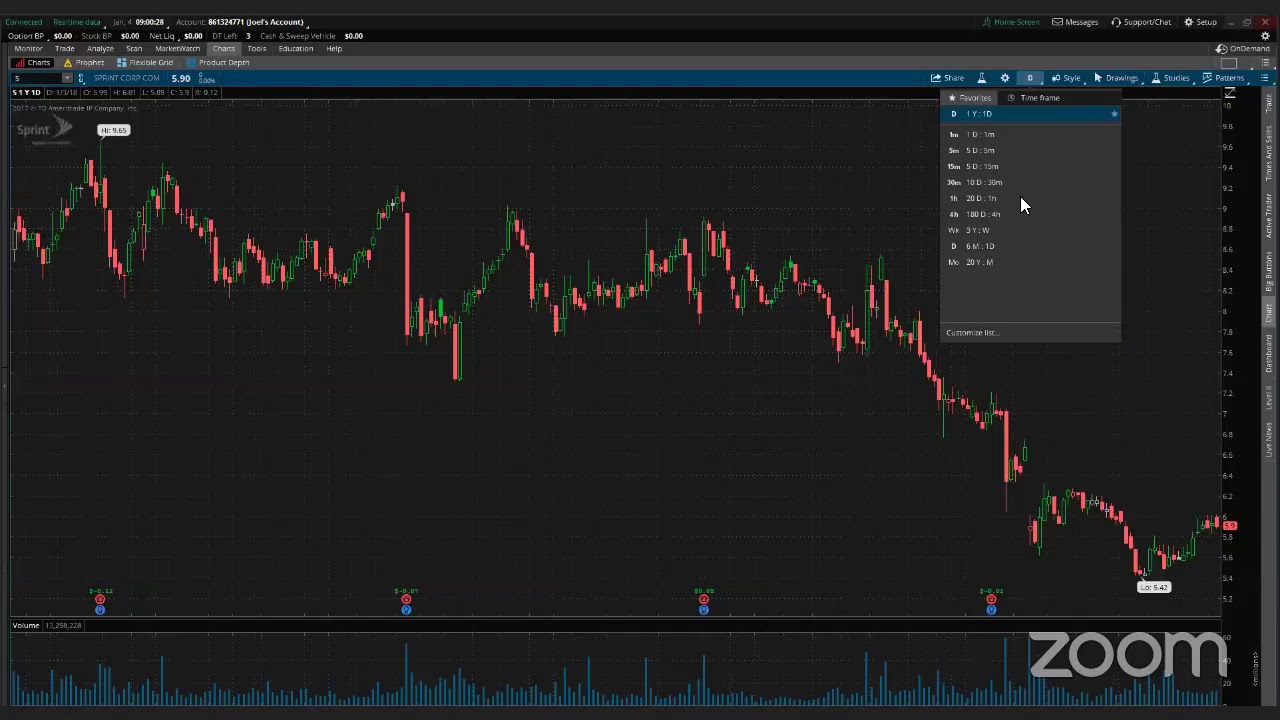The width and height of the screenshot is (1280, 720).
Task: Click the Realtime data indicator
Action: tap(76, 22)
